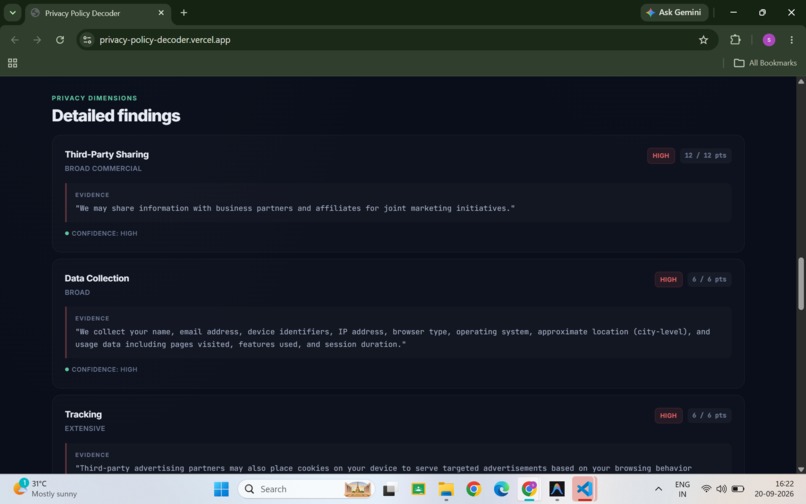Open the active Chrome profile taskbar icon
806x504 pixels.
click(529, 489)
